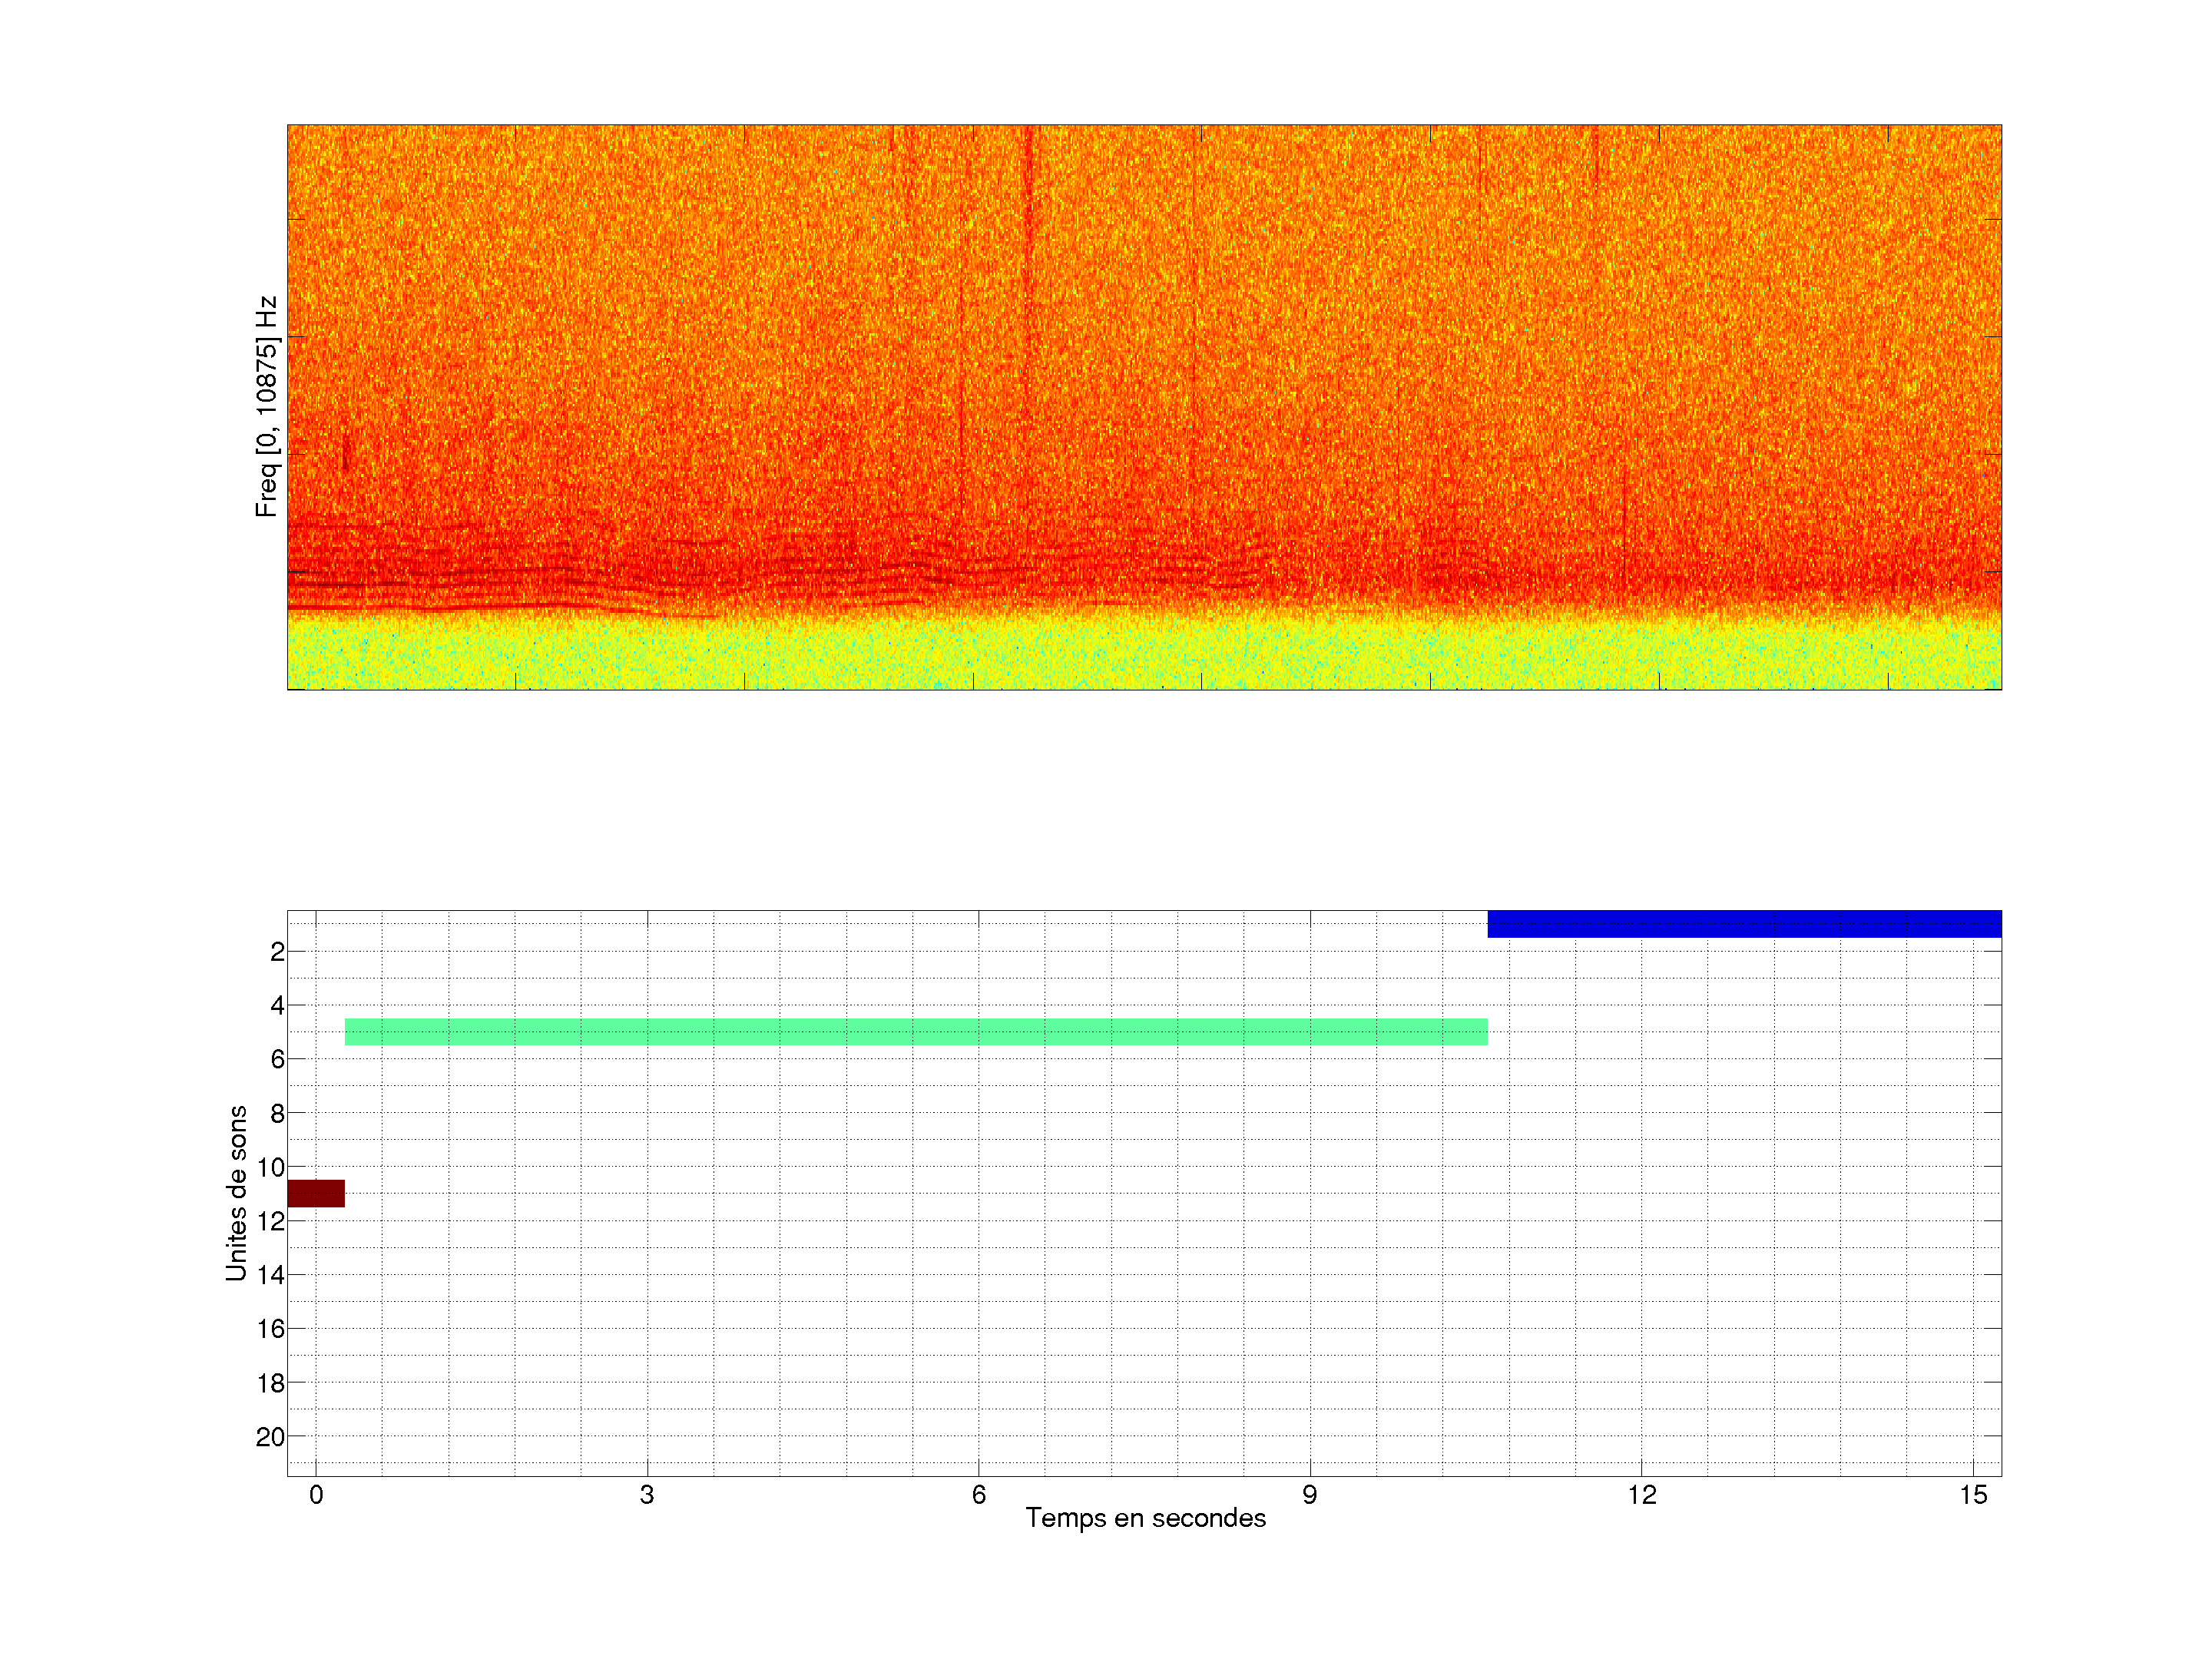The width and height of the screenshot is (2212, 1659).
Task: Click y-axis tick label 10
Action: click(x=270, y=1167)
